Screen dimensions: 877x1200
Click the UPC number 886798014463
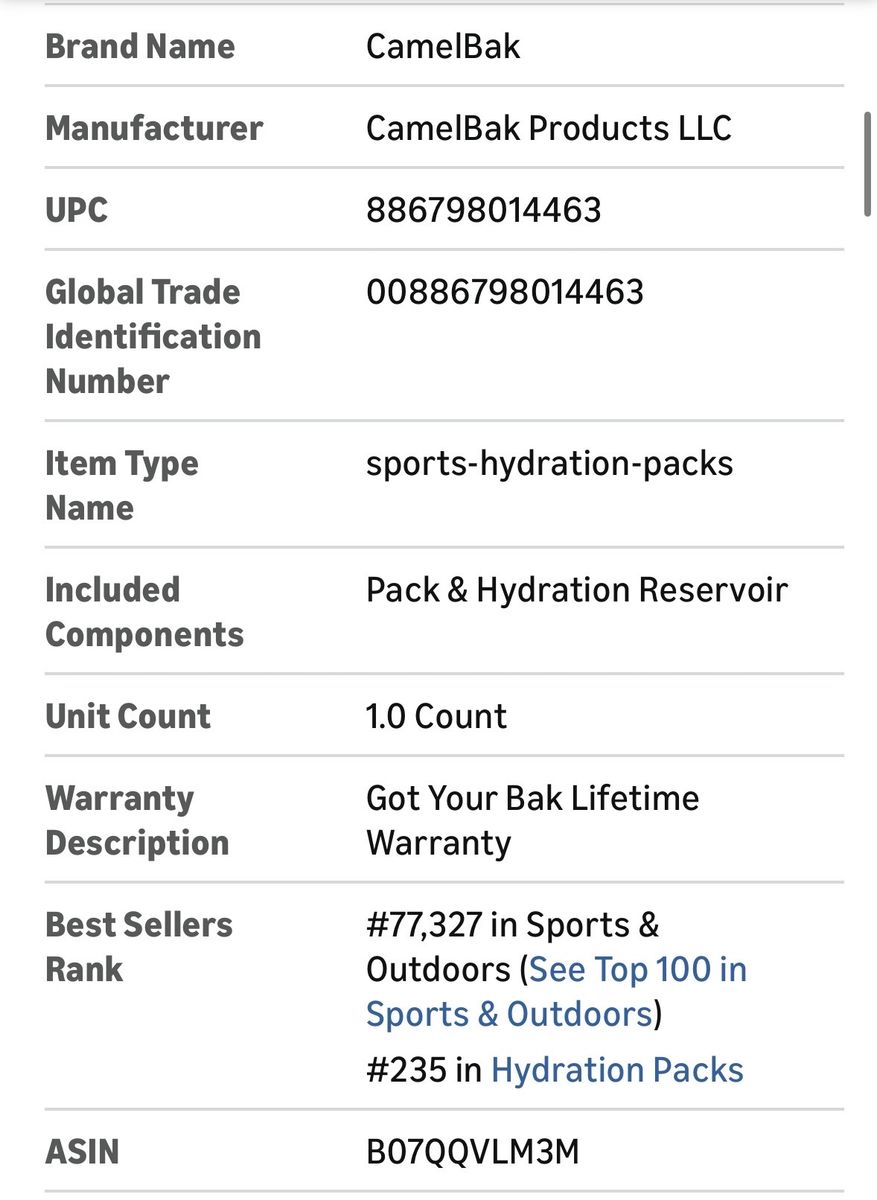click(x=483, y=210)
